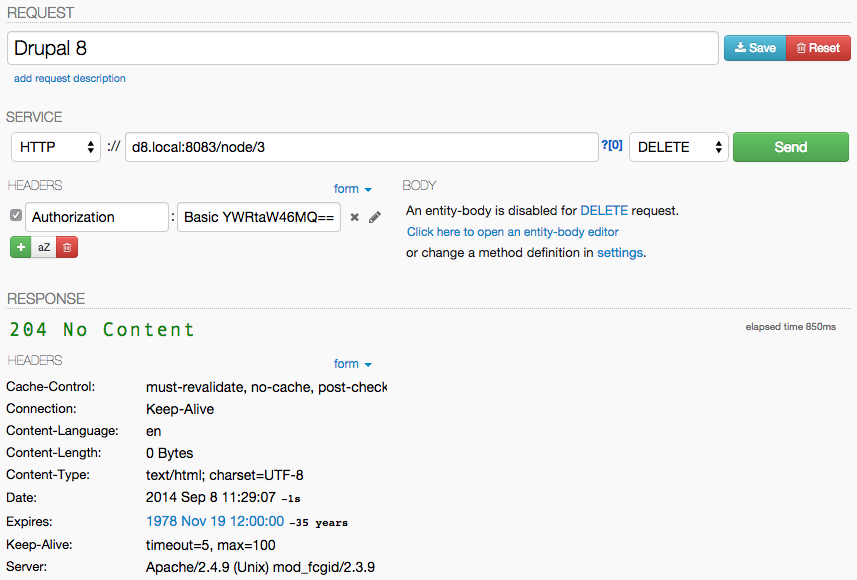Expand the request headers form dropdown
Screen dimensions: 857x580
[x=353, y=189]
